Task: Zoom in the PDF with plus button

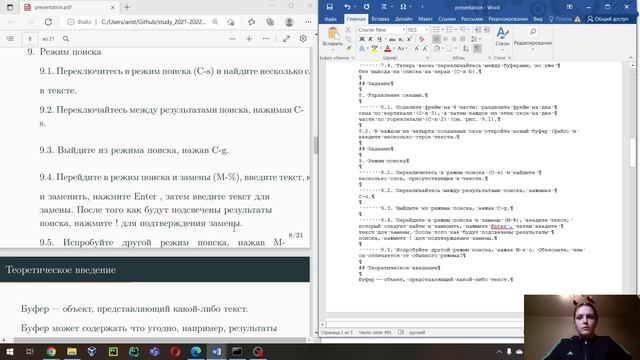Action: pos(249,39)
